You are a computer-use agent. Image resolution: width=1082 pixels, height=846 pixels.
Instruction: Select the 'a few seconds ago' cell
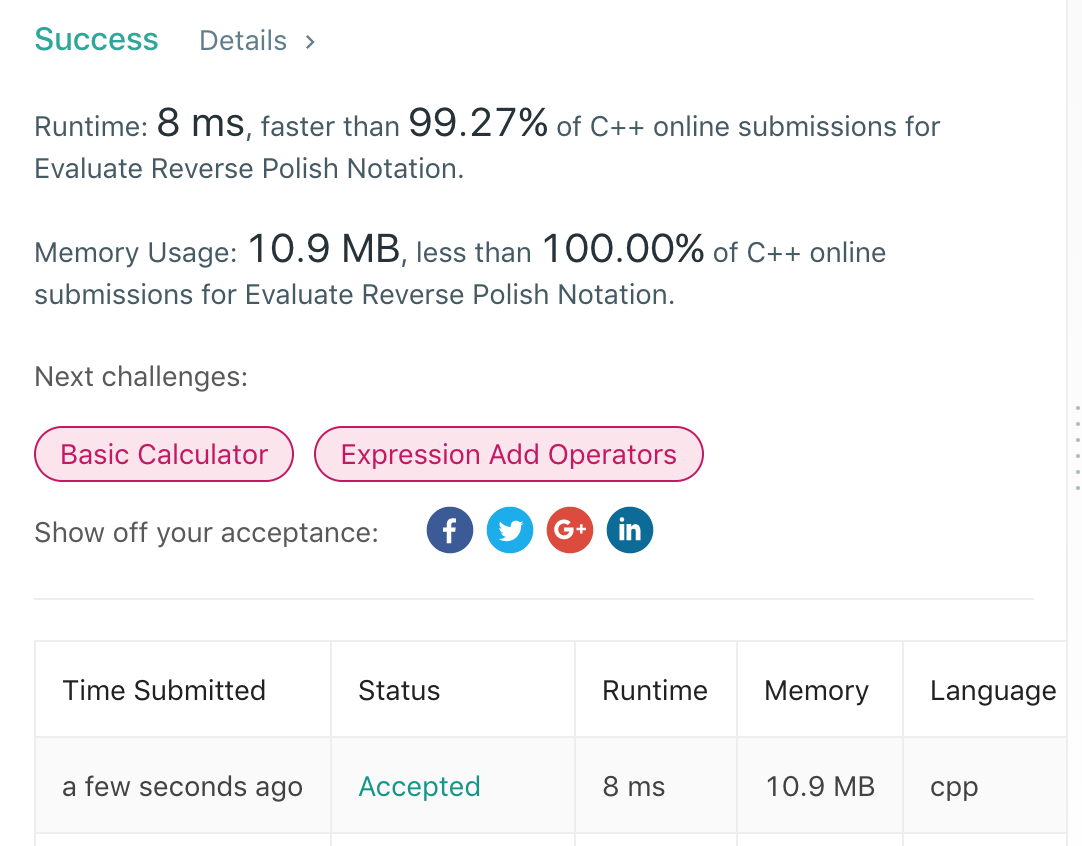click(x=182, y=787)
